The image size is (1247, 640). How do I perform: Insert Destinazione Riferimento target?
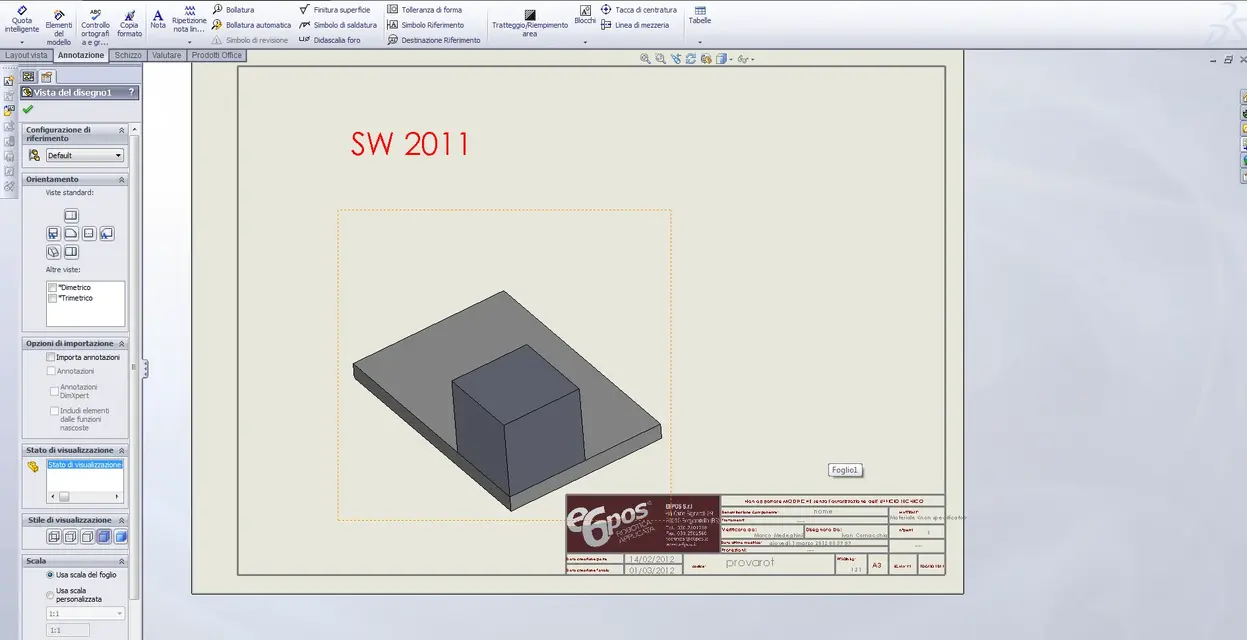click(x=434, y=40)
